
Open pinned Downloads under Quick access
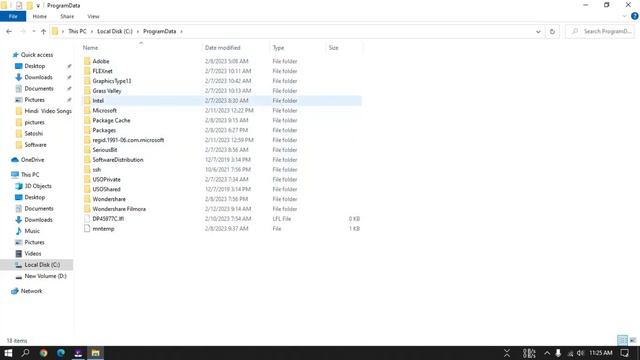38,77
